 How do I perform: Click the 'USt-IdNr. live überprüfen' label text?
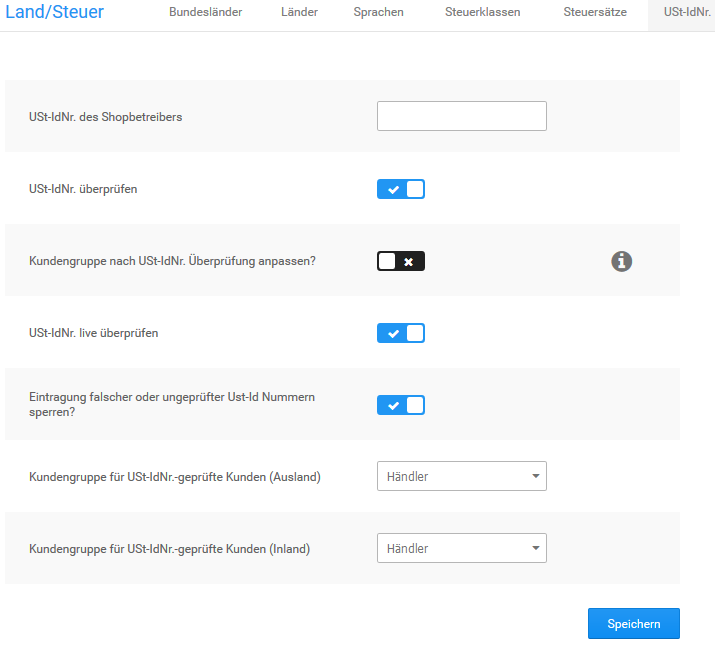[94, 333]
